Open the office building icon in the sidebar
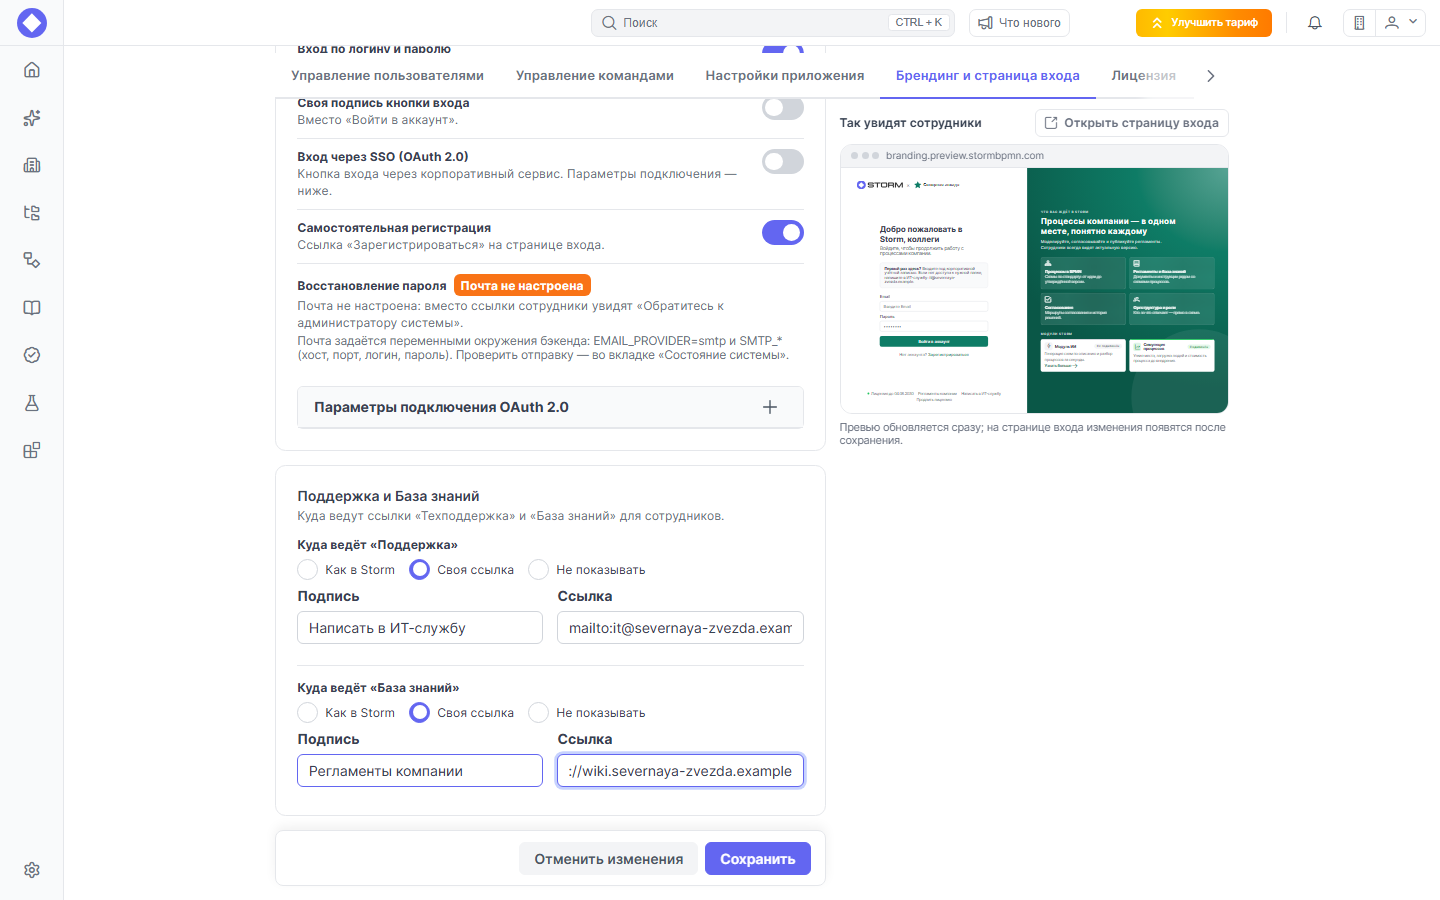The height and width of the screenshot is (900, 1440). pos(32,165)
